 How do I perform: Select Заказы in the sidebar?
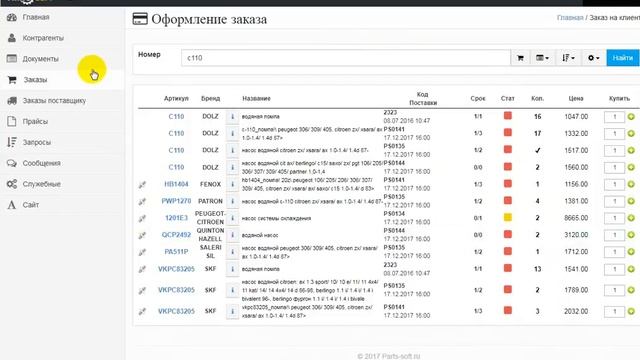(x=35, y=80)
